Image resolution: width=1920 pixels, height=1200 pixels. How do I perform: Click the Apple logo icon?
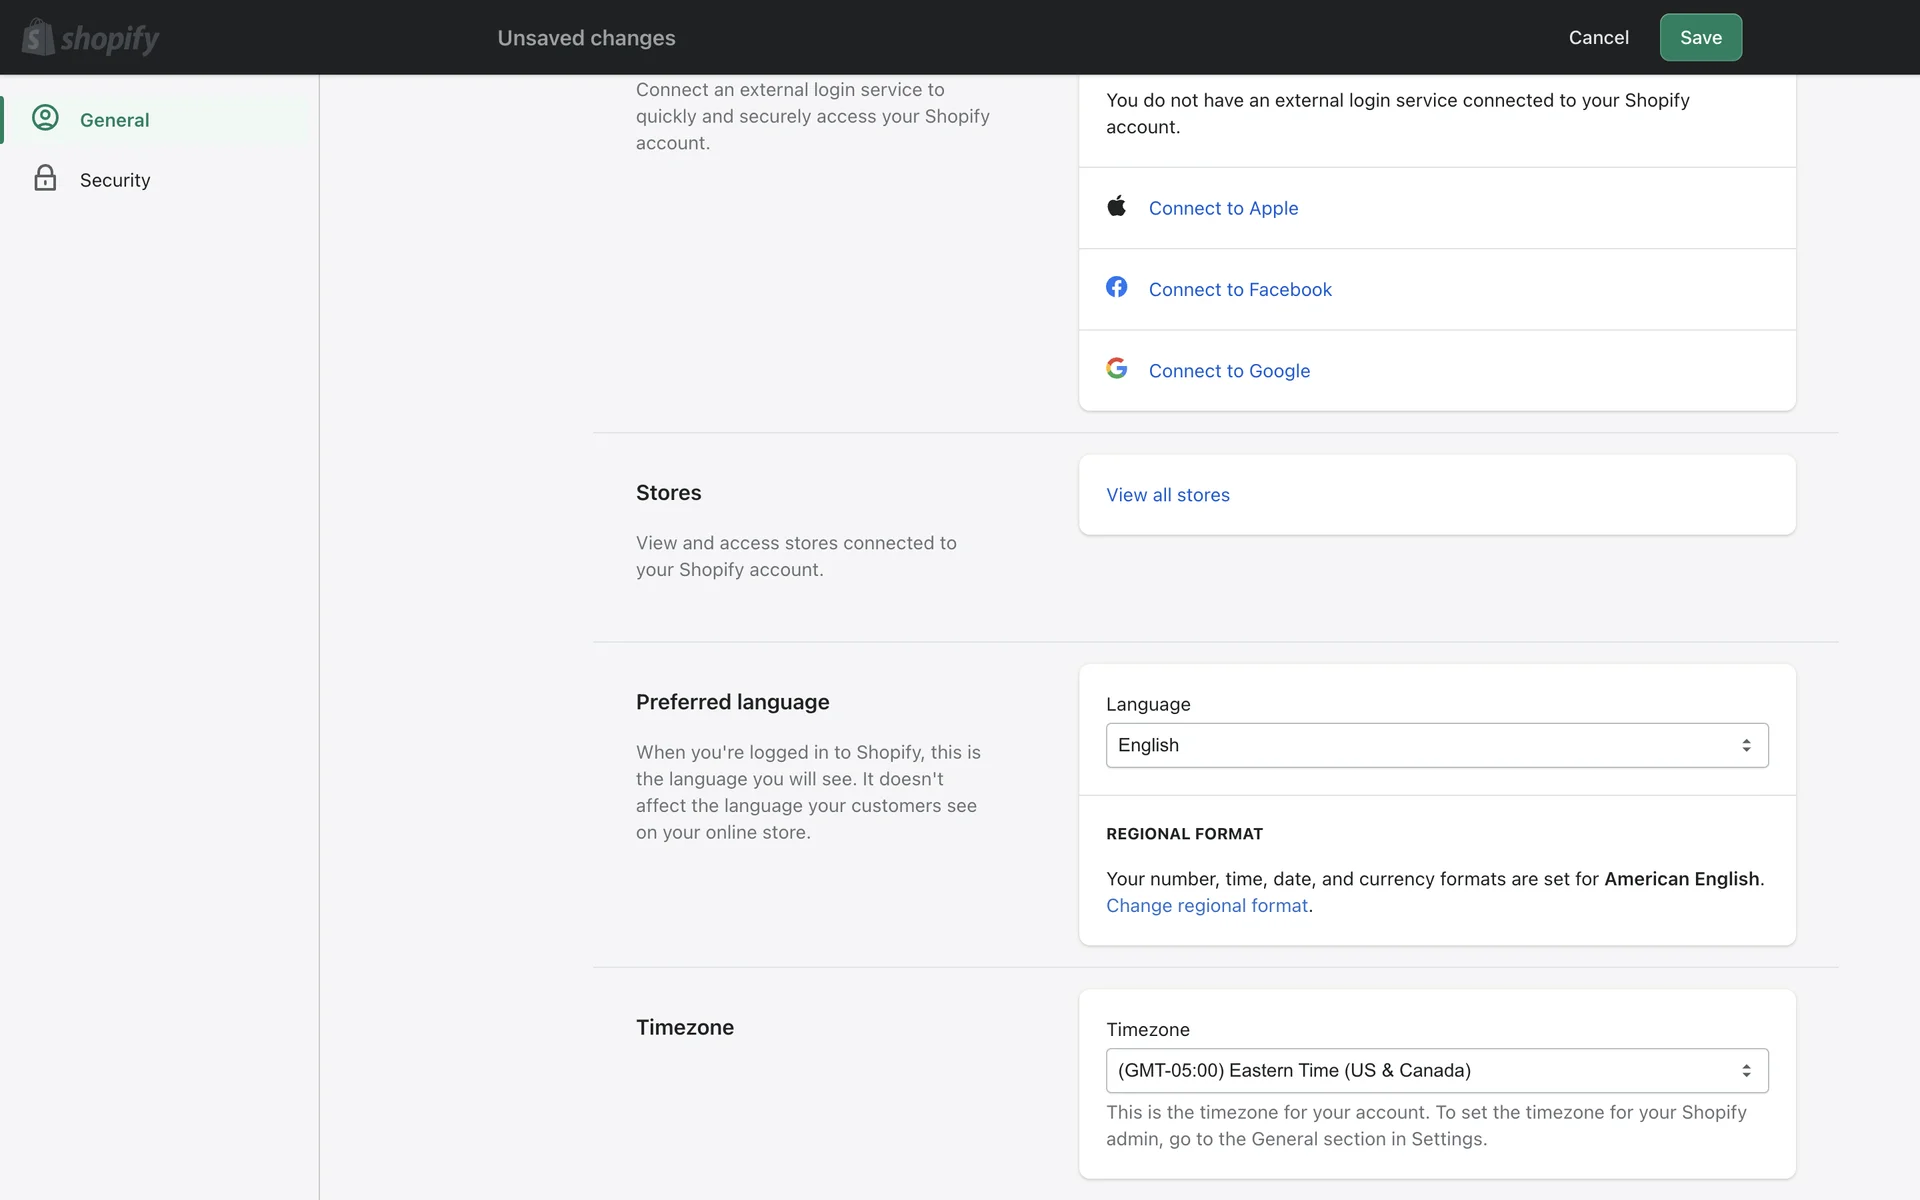pyautogui.click(x=1117, y=206)
